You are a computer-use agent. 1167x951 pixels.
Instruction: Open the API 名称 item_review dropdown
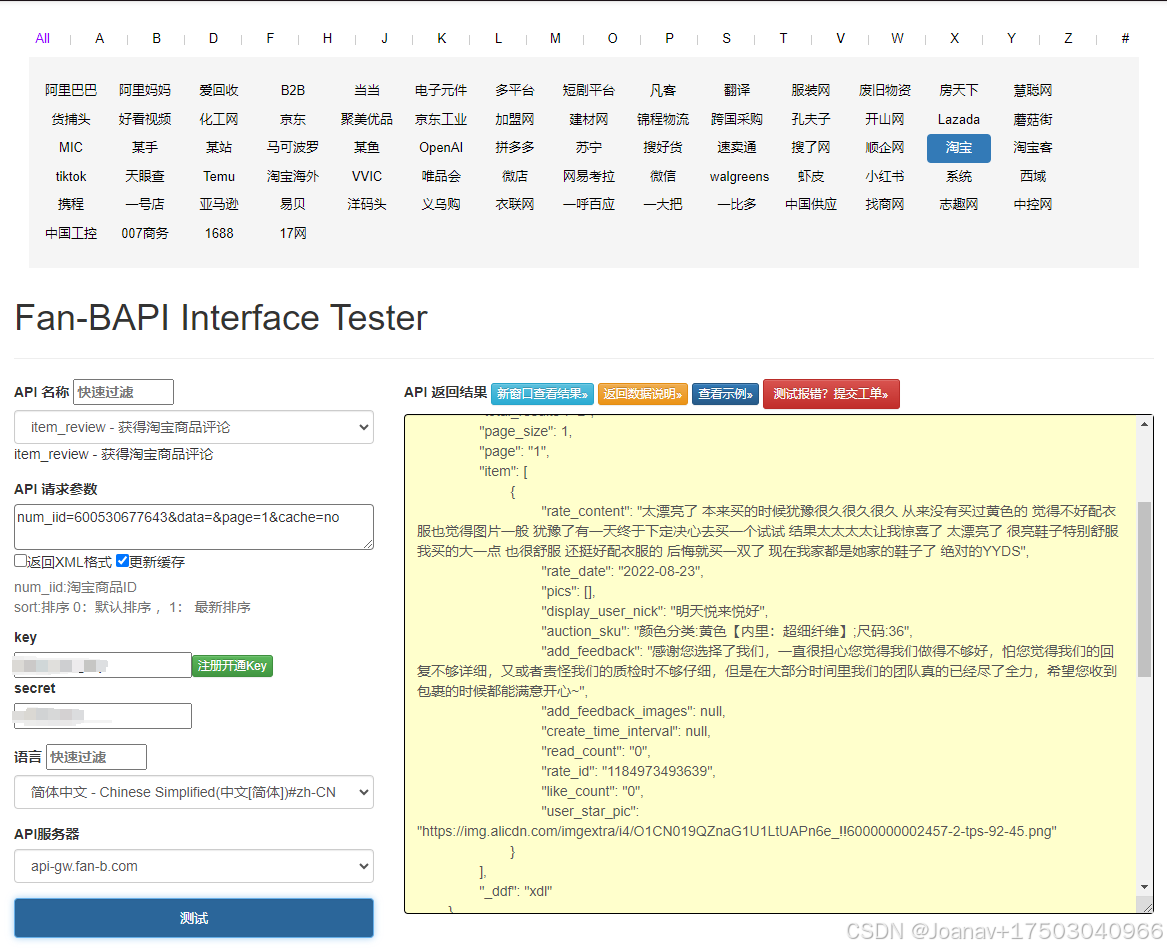coord(194,427)
